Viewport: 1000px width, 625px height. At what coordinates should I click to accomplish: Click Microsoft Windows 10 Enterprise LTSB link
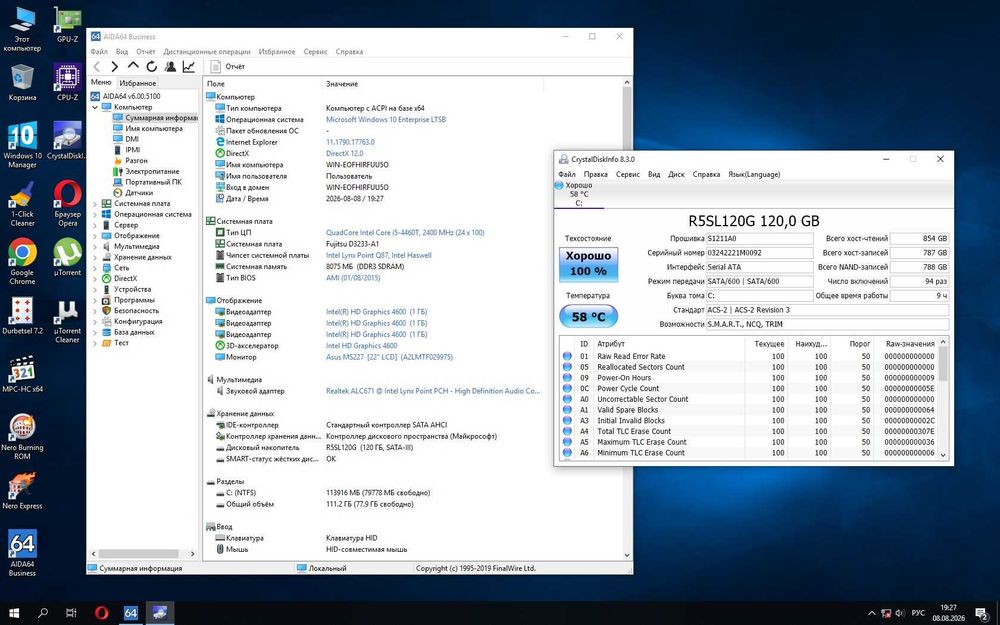click(x=386, y=119)
